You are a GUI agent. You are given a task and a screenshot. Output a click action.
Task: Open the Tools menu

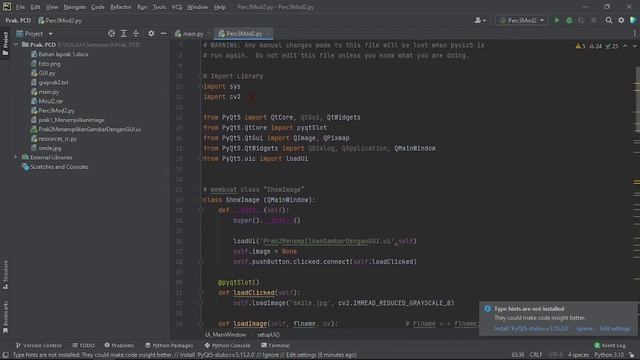coord(159,7)
